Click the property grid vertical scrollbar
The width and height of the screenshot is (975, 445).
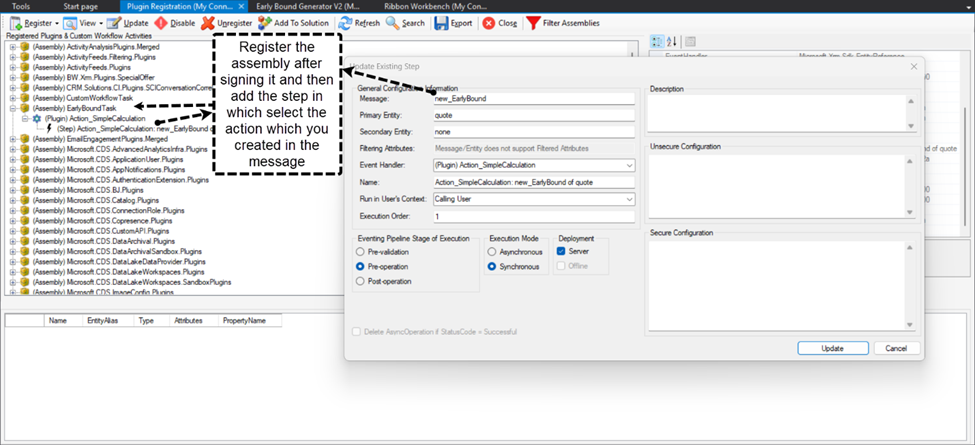point(966,168)
